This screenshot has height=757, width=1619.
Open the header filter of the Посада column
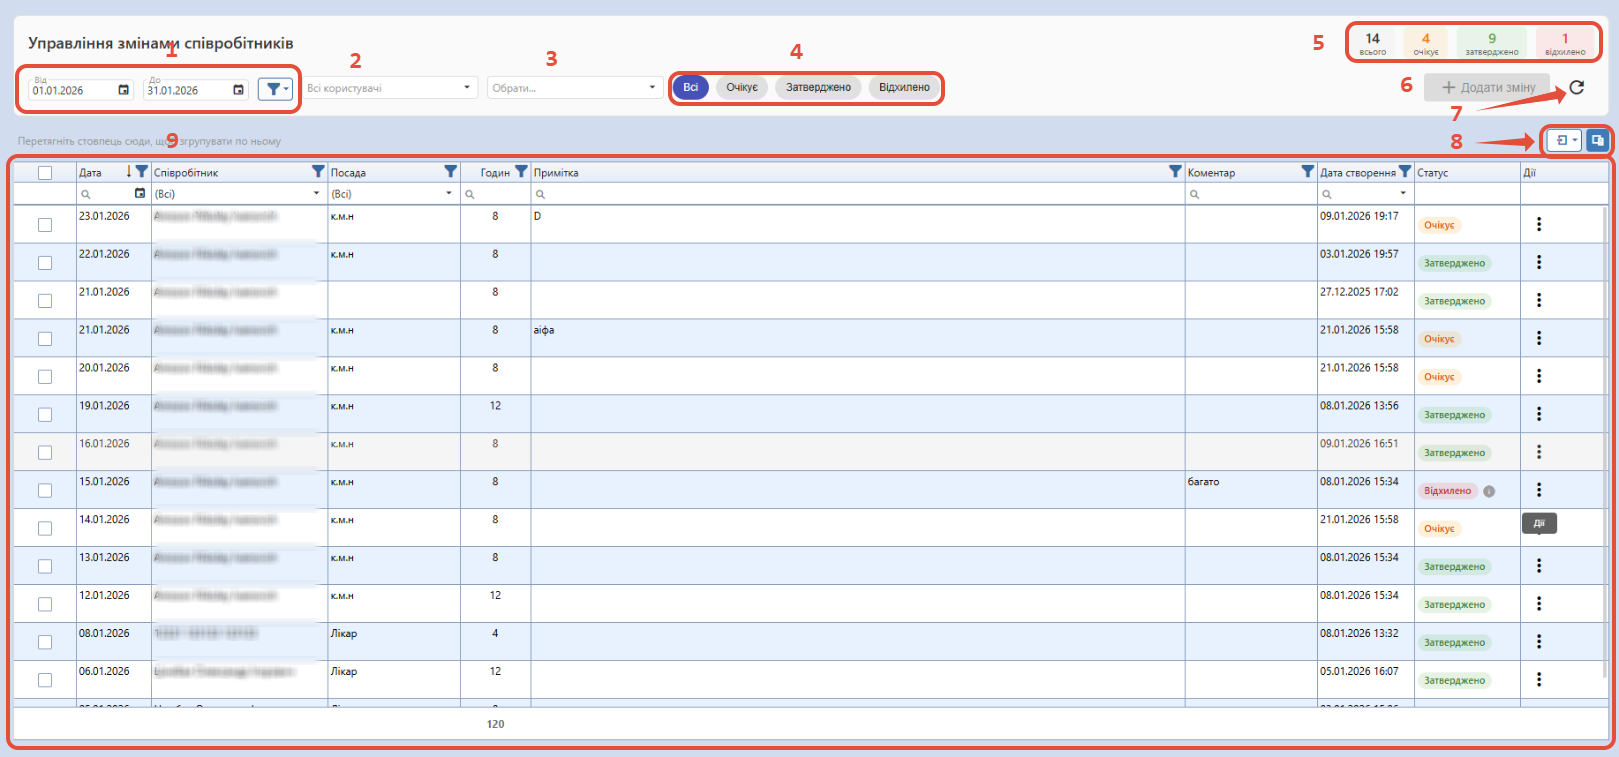pos(451,172)
